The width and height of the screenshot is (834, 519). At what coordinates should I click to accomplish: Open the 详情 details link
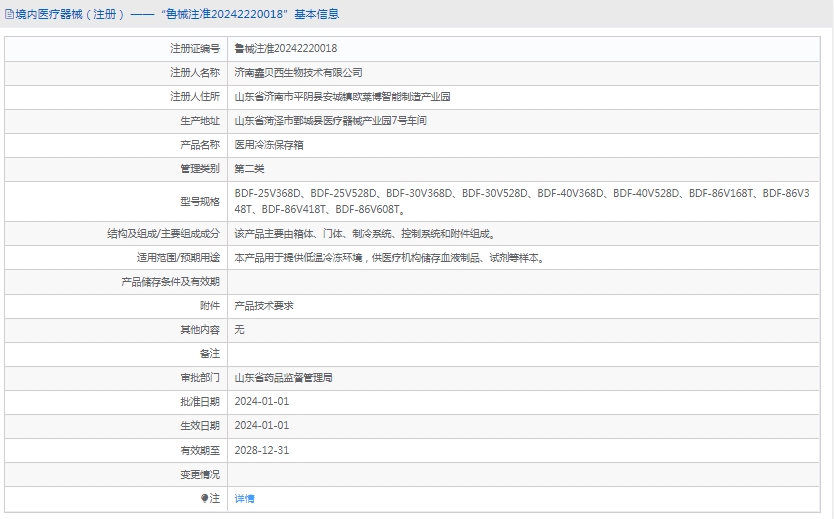(244, 498)
